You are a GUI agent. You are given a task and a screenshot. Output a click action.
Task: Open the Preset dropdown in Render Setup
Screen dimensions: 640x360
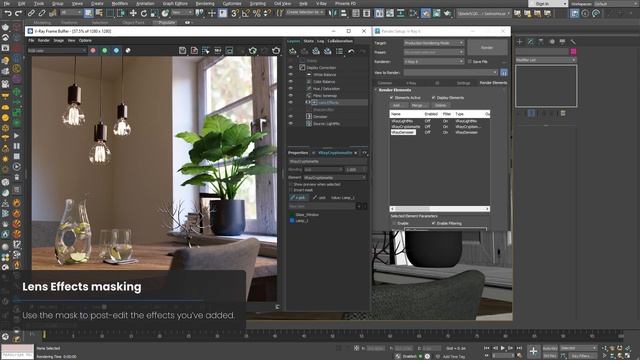pos(434,52)
